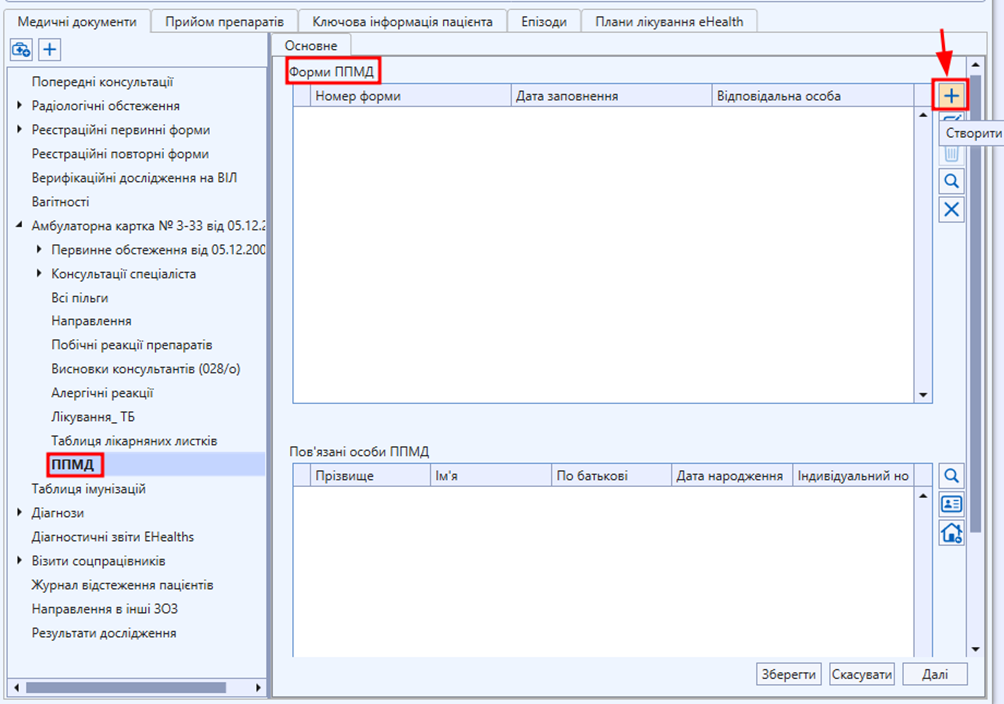Collapse the Амбулаторна картка № 3-33 node
Screen dimensions: 1004x704
tap(20, 226)
